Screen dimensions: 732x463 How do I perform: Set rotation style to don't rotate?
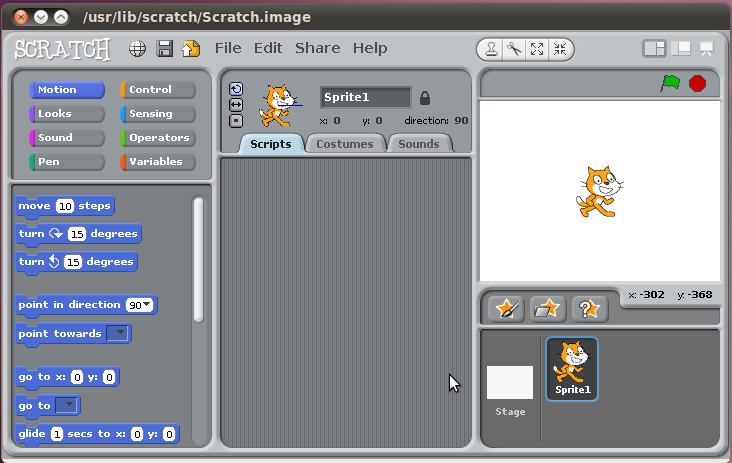[236, 121]
